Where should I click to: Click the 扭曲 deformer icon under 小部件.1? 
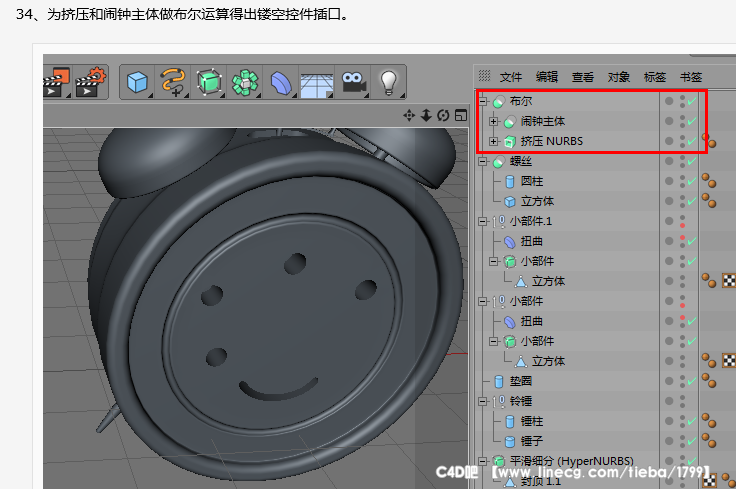point(510,242)
